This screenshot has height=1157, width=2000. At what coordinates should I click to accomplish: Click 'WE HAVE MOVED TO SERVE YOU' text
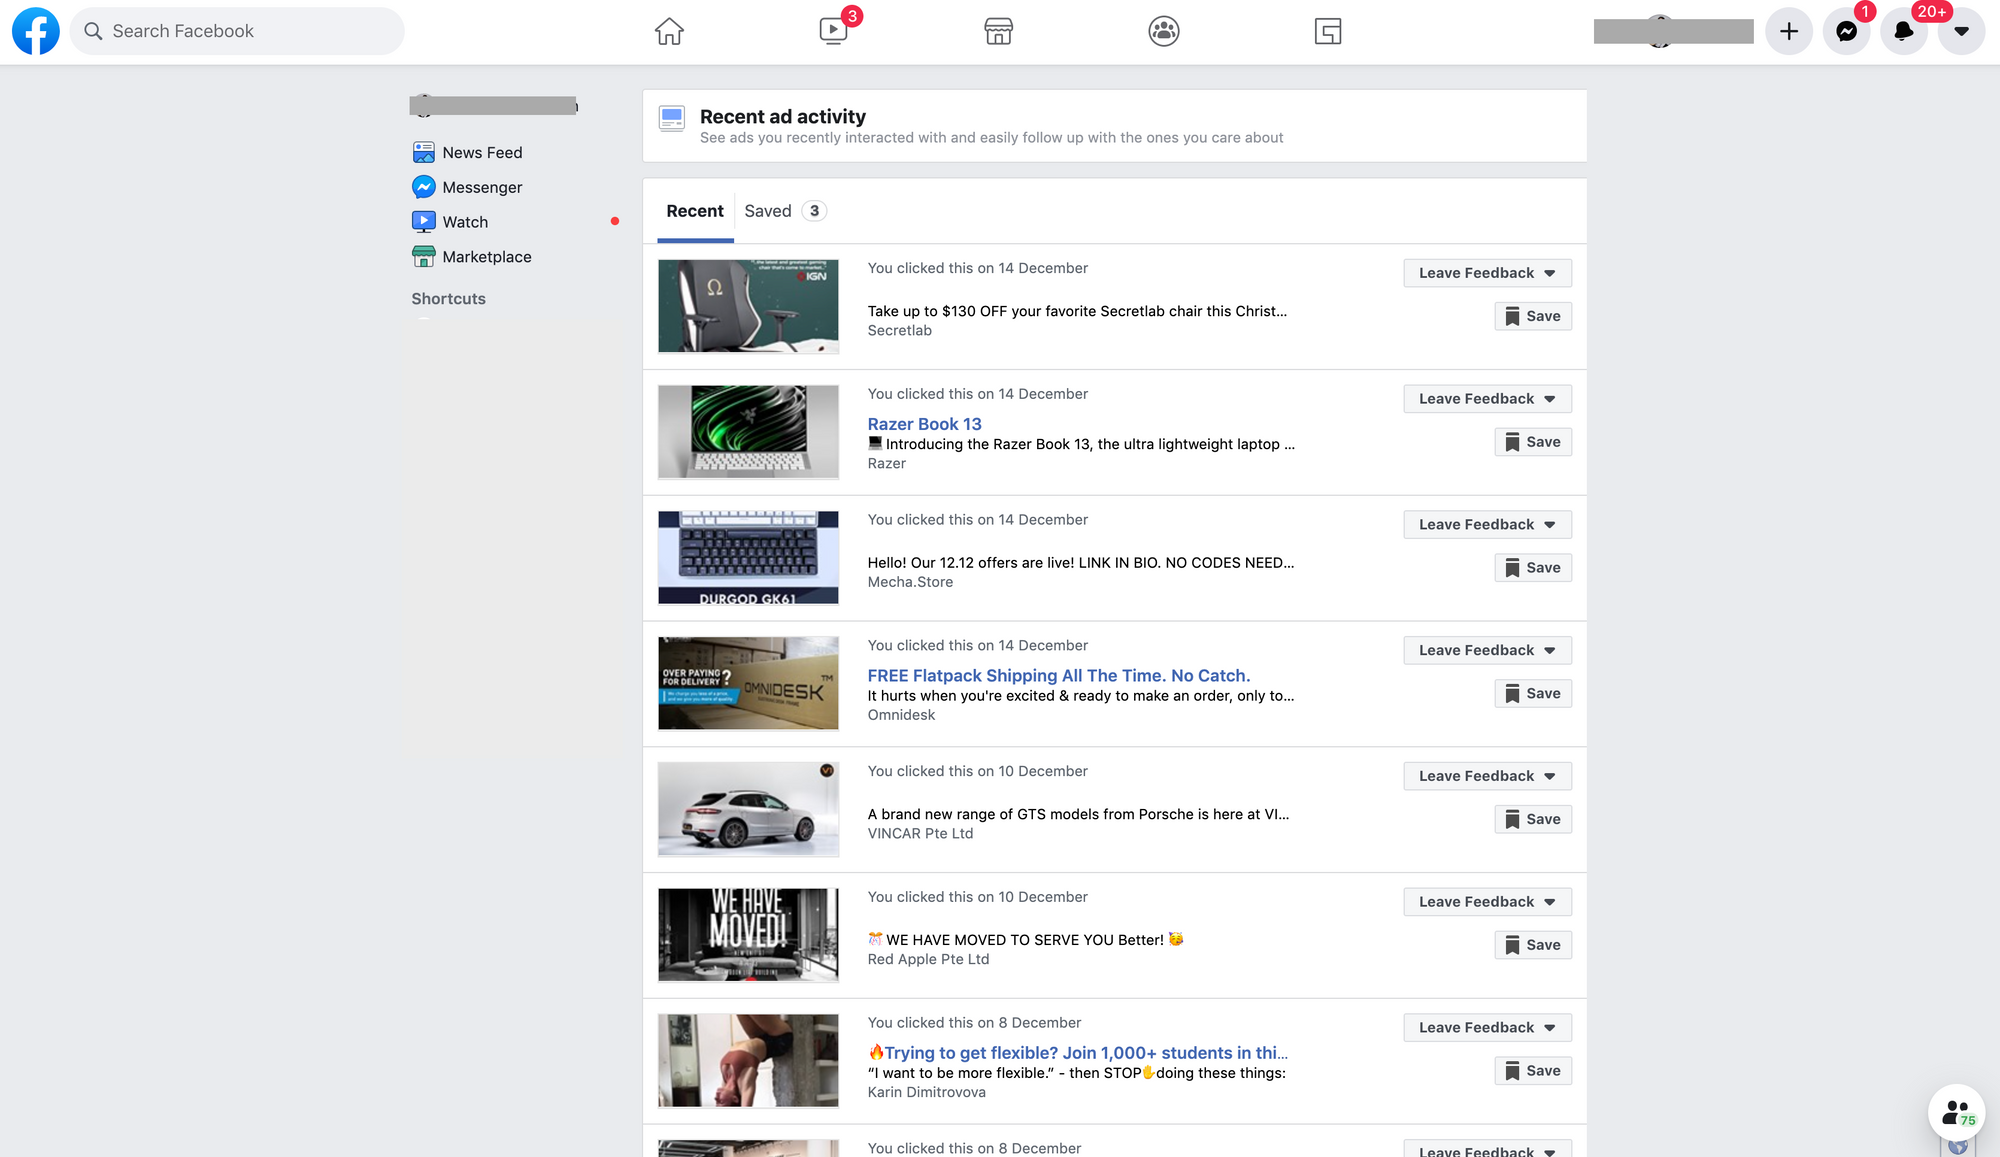point(1025,940)
